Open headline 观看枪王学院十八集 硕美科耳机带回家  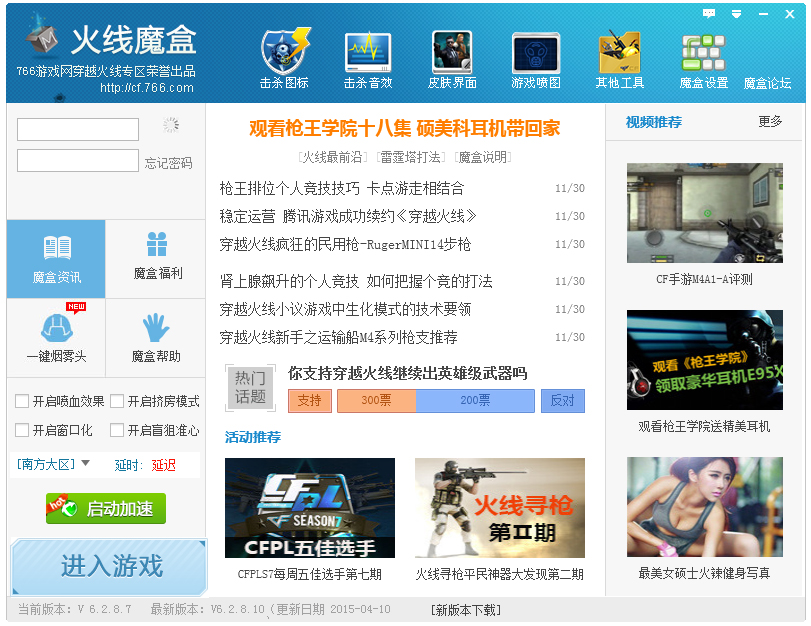404,128
